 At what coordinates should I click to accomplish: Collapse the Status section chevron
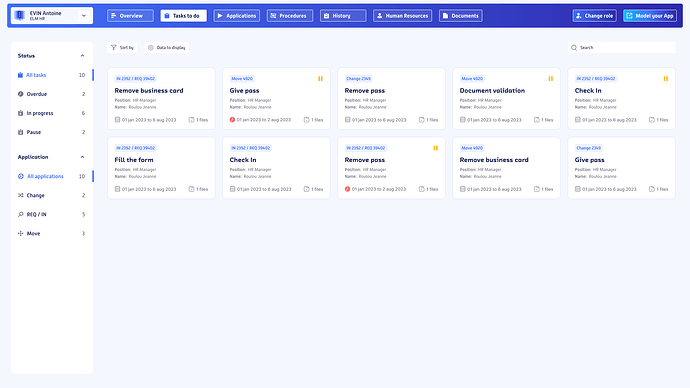point(82,56)
